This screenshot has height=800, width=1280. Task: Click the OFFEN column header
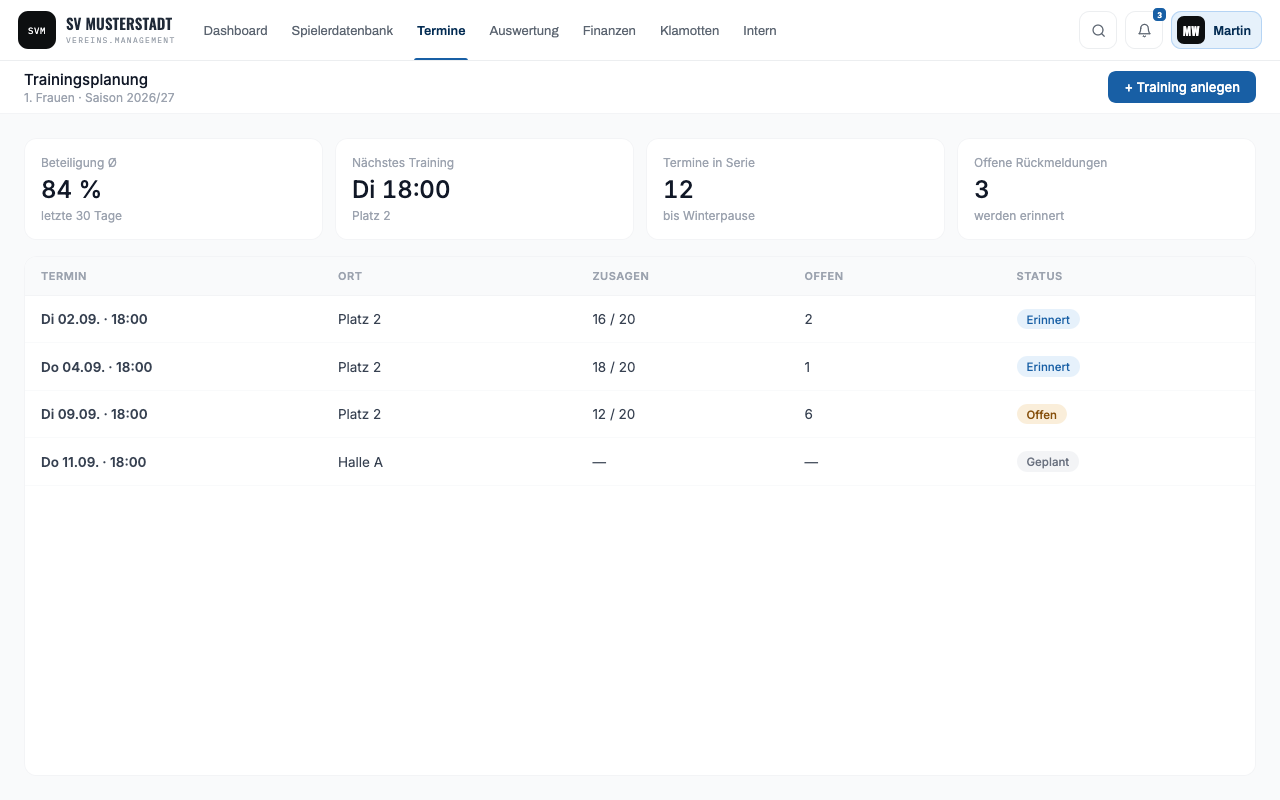click(x=824, y=276)
